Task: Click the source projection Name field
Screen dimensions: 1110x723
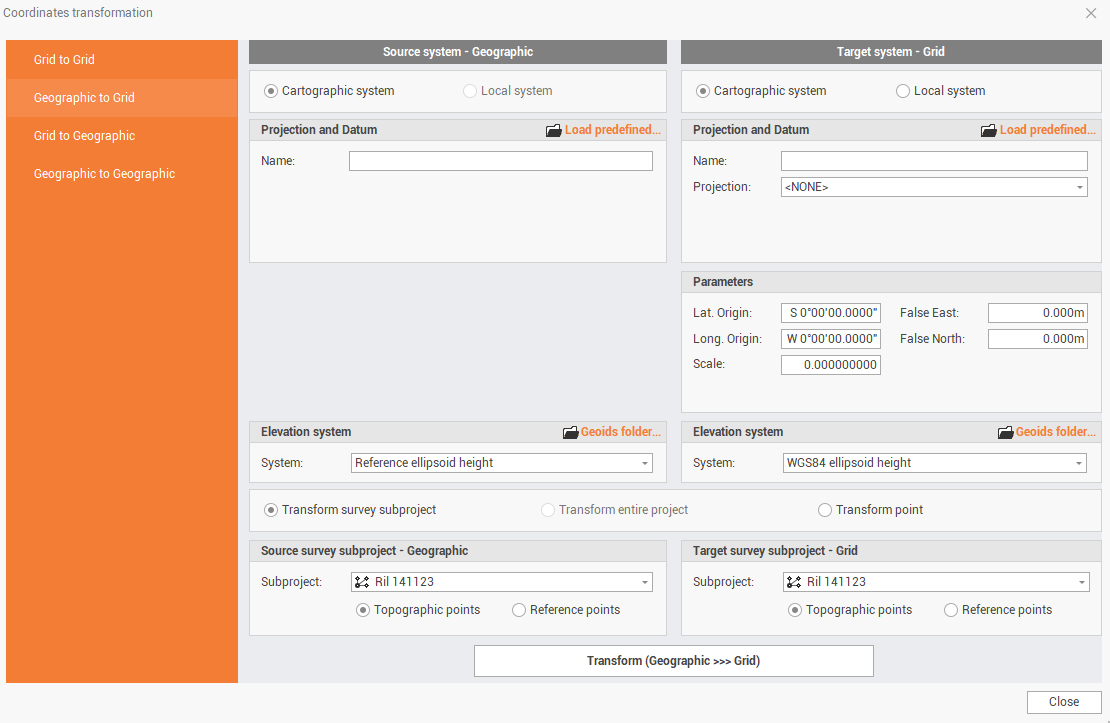Action: point(500,161)
